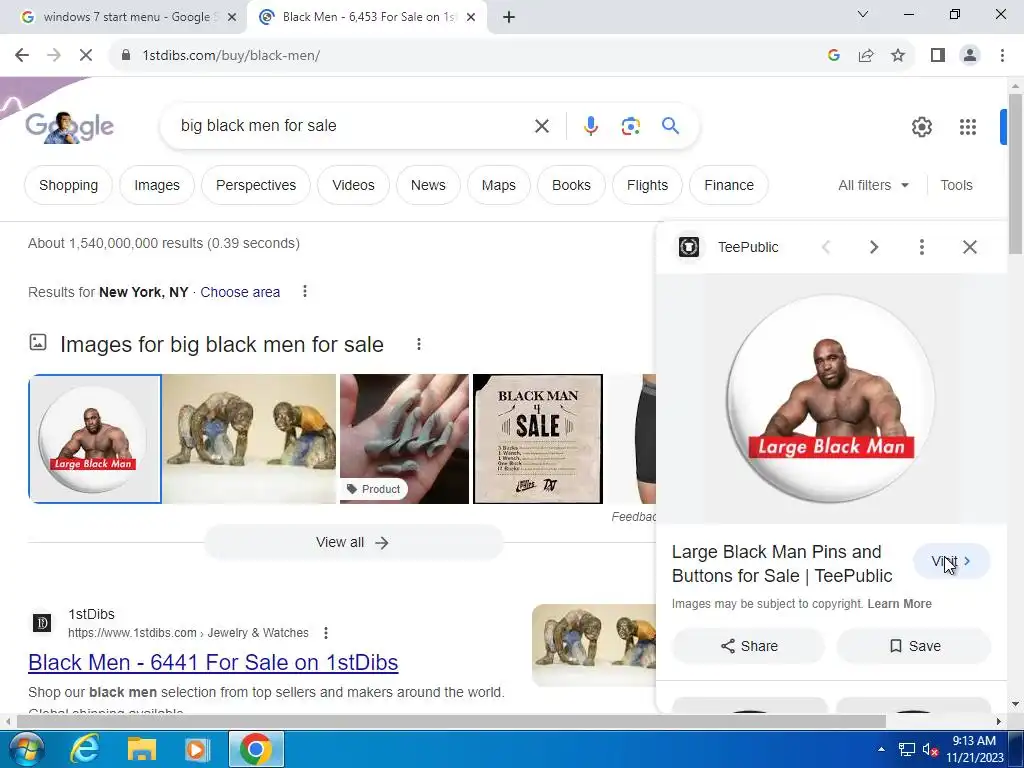1024x768 pixels.
Task: Share the image with the Share button
Action: [x=748, y=646]
